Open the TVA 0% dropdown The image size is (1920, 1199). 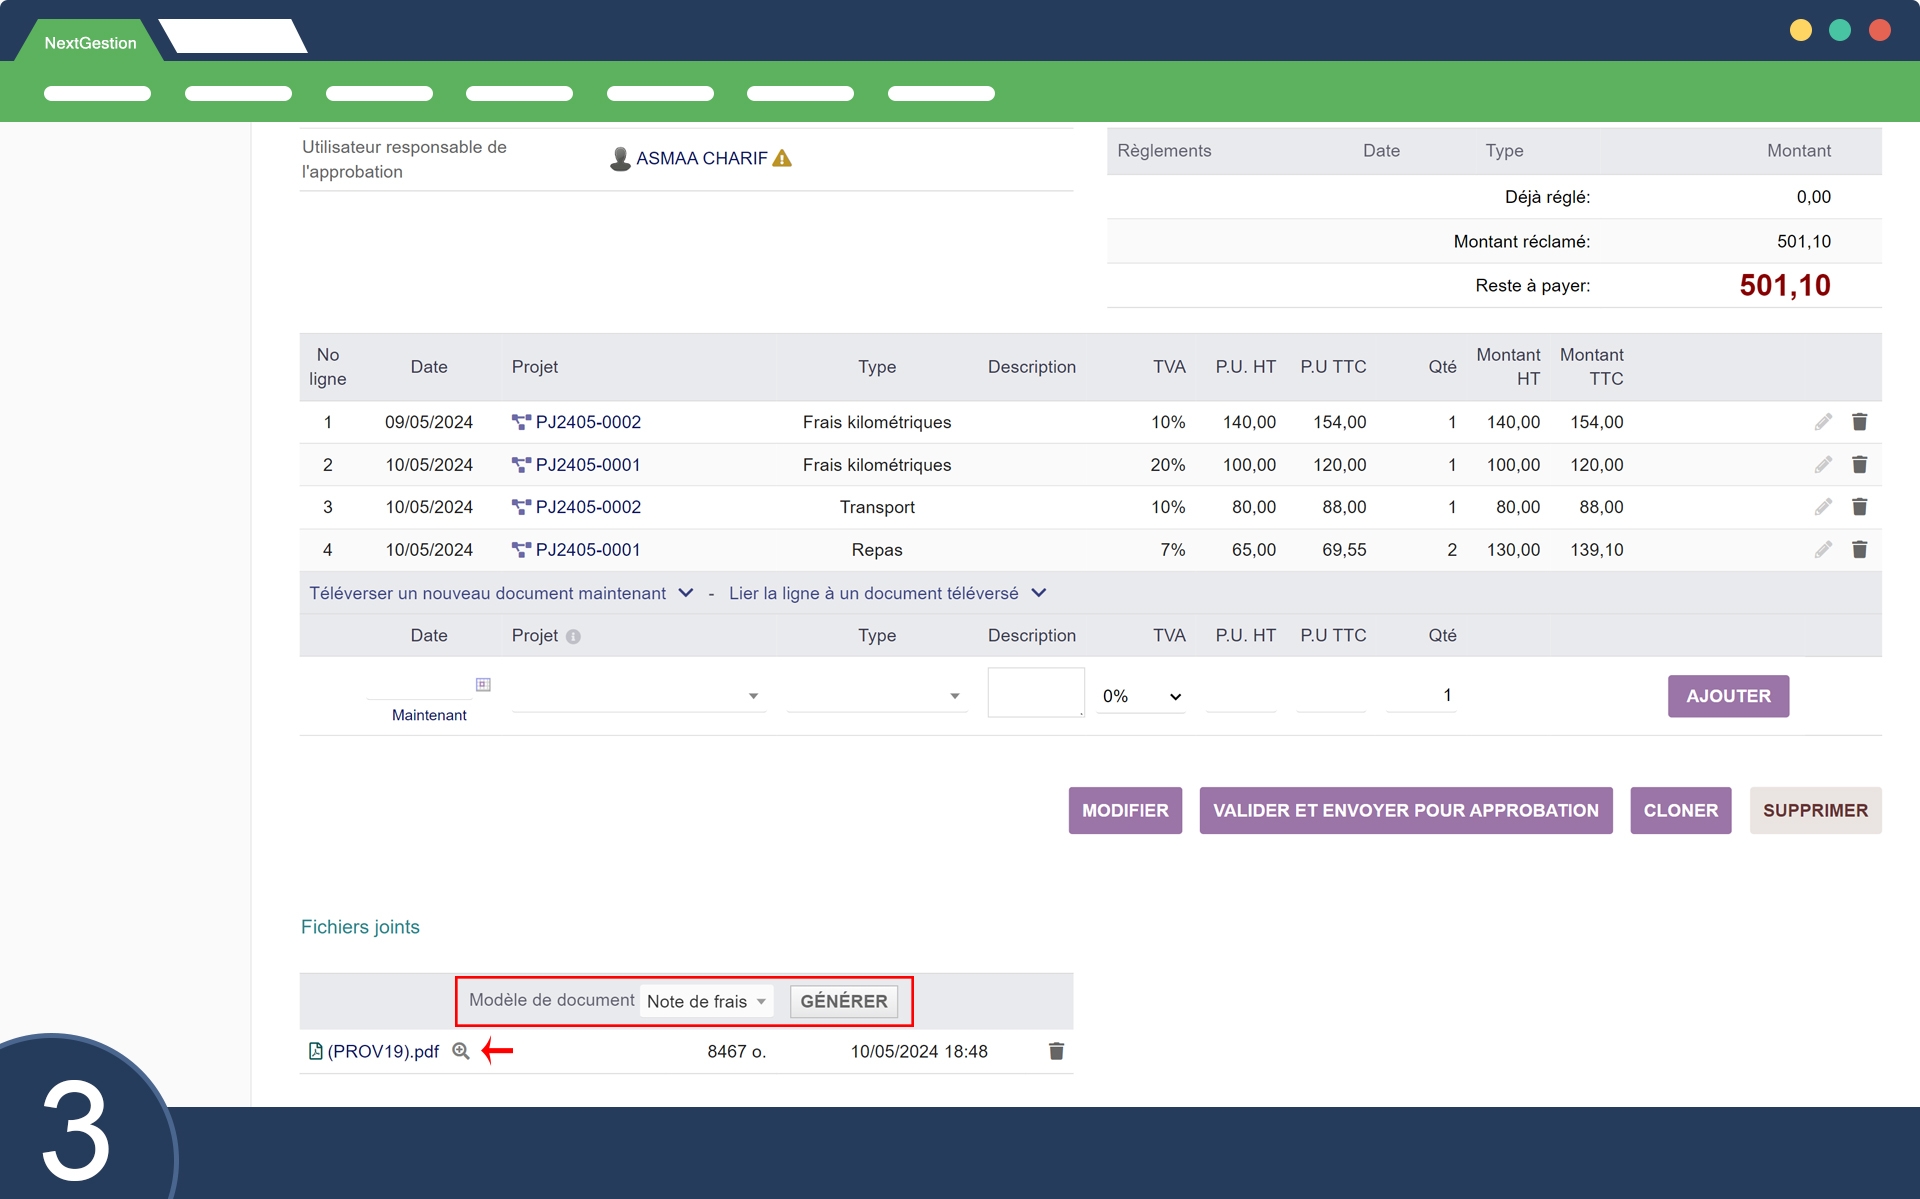[x=1141, y=696]
